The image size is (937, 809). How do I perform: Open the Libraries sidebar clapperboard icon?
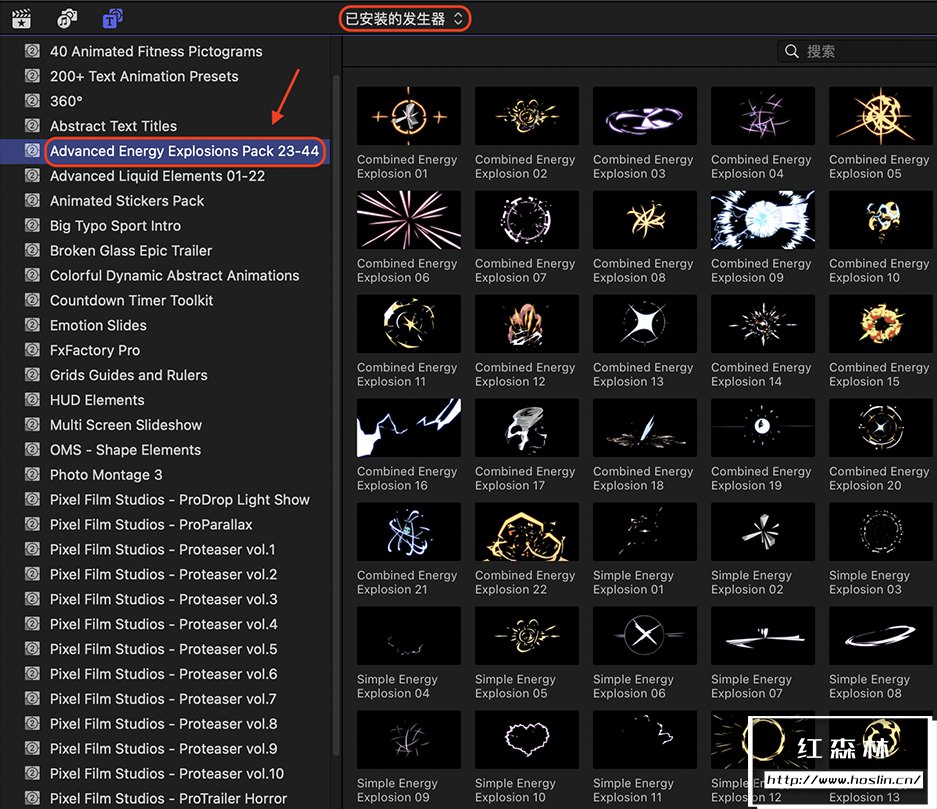[x=22, y=19]
